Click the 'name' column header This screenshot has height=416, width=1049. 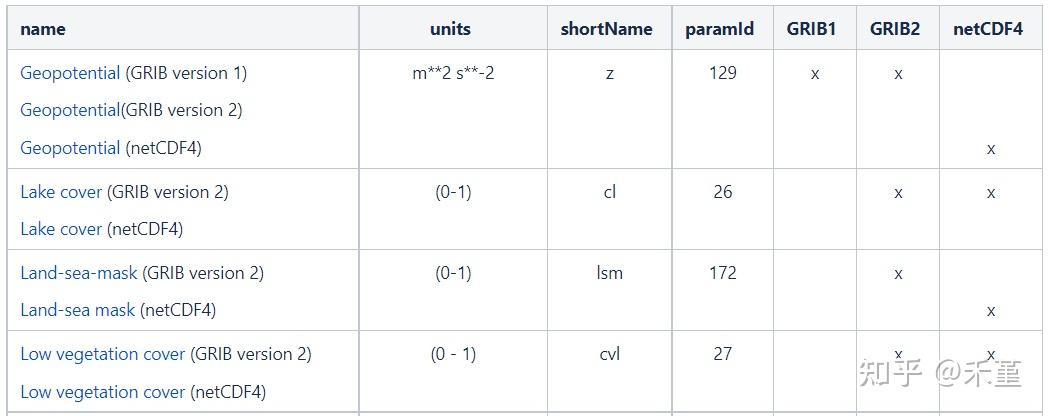coord(43,29)
